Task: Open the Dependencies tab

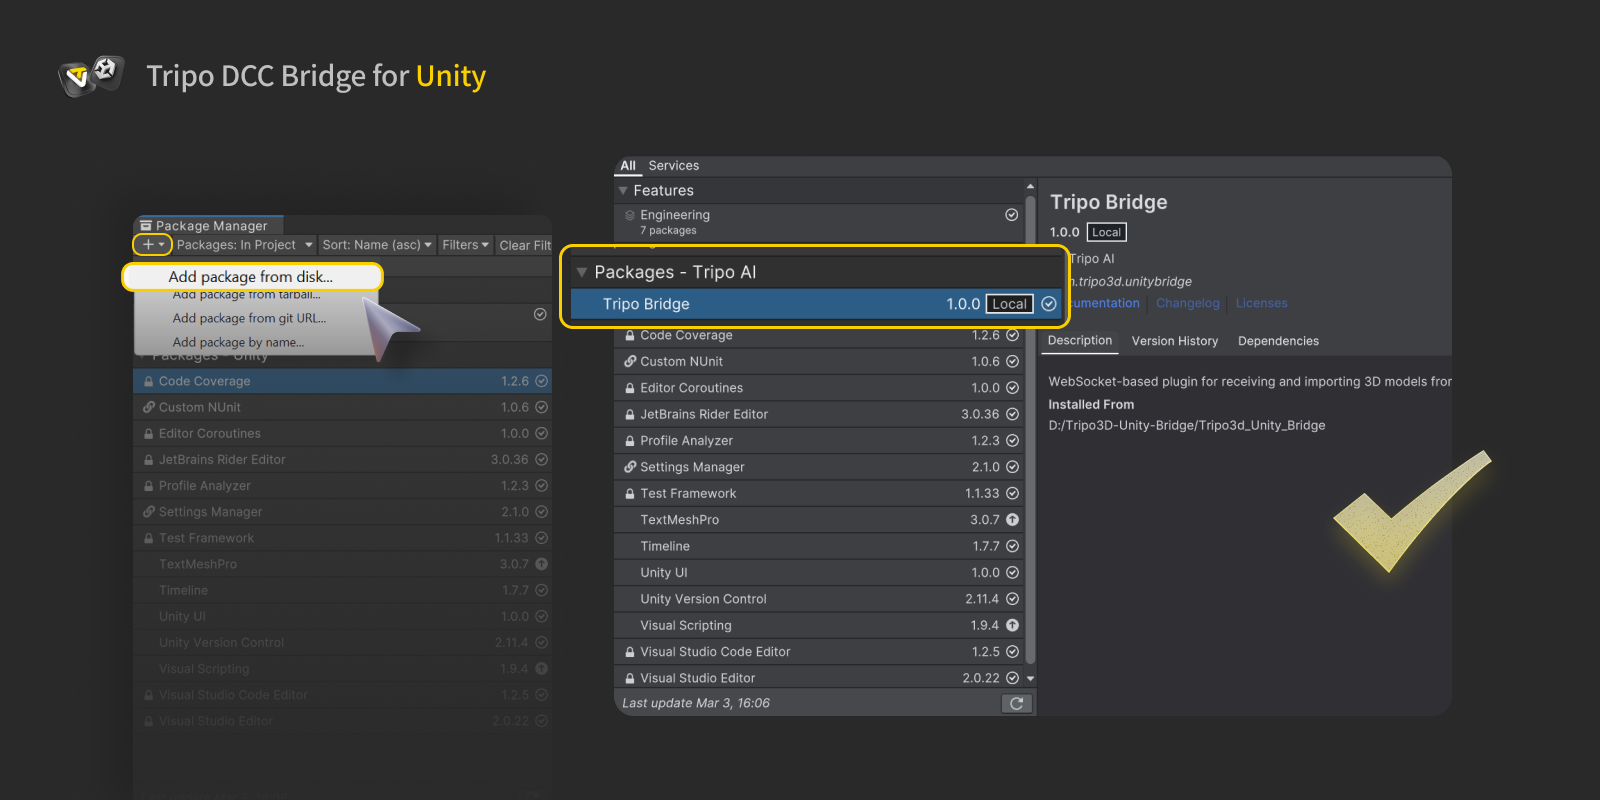Action: coord(1278,341)
